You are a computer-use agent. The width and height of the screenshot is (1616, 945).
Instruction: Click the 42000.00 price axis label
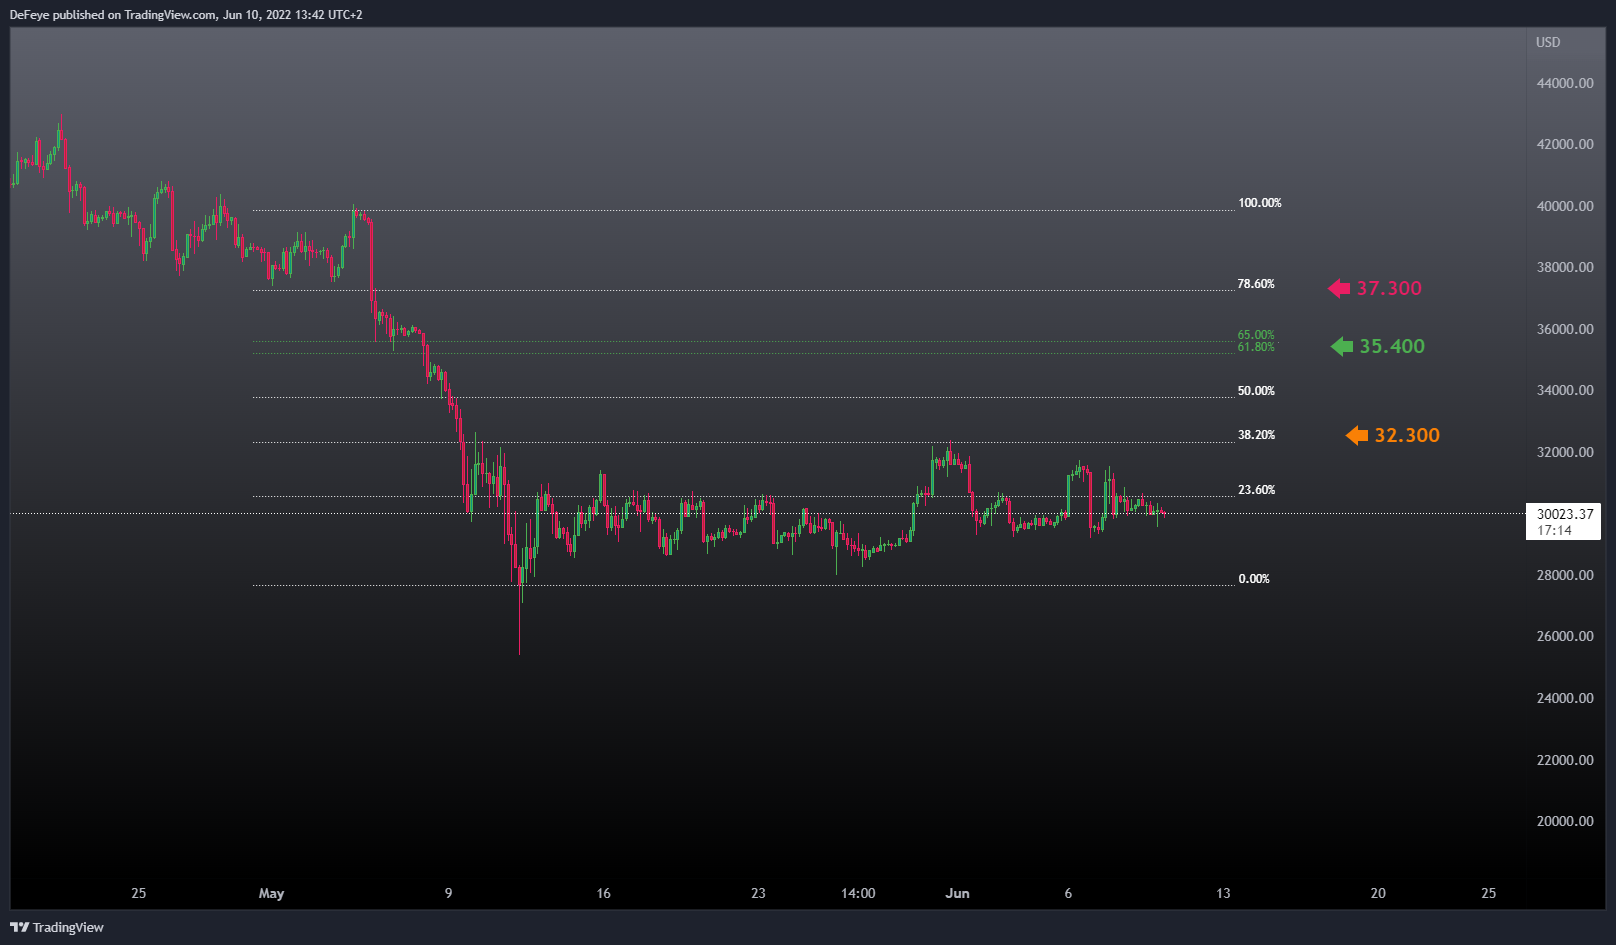(x=1565, y=144)
